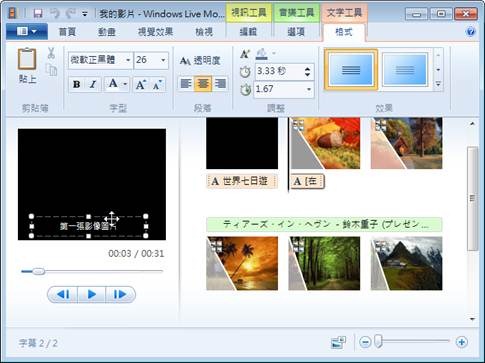
Task: Select the cabin in woods clip thumbnail
Action: [x=406, y=143]
